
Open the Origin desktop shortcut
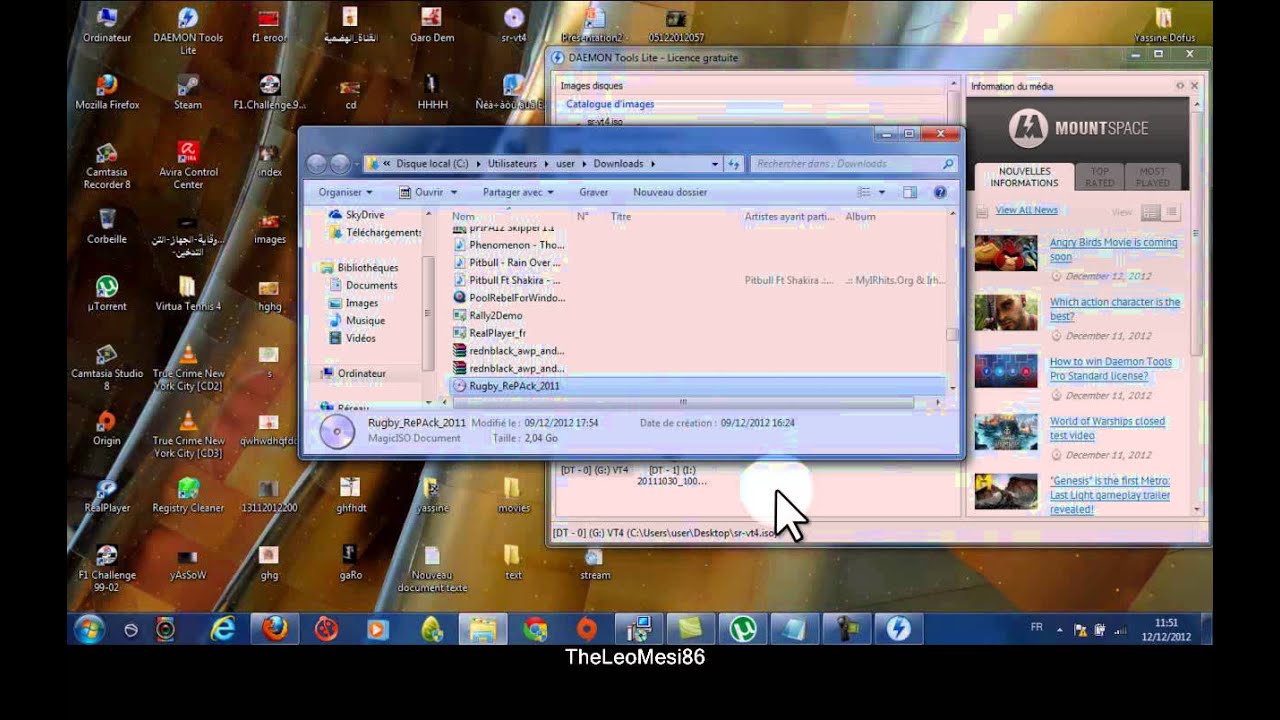point(107,428)
